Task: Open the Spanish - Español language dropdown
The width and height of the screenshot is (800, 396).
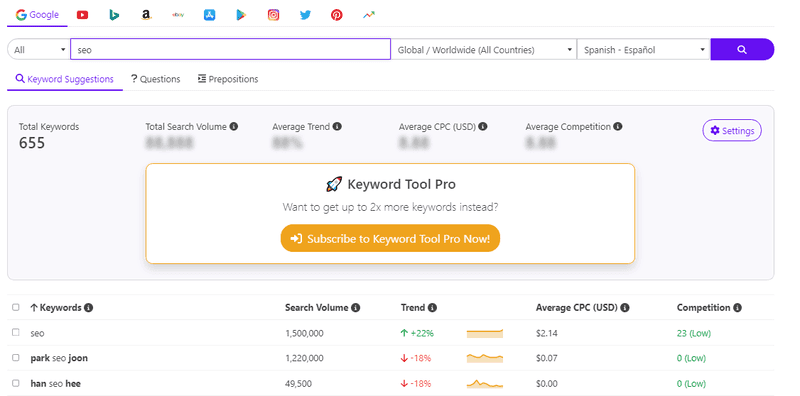Action: pos(643,50)
